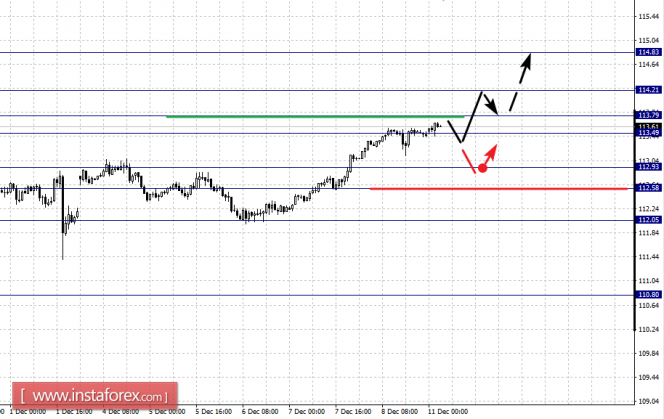Click the current price label 113.61

648,126
